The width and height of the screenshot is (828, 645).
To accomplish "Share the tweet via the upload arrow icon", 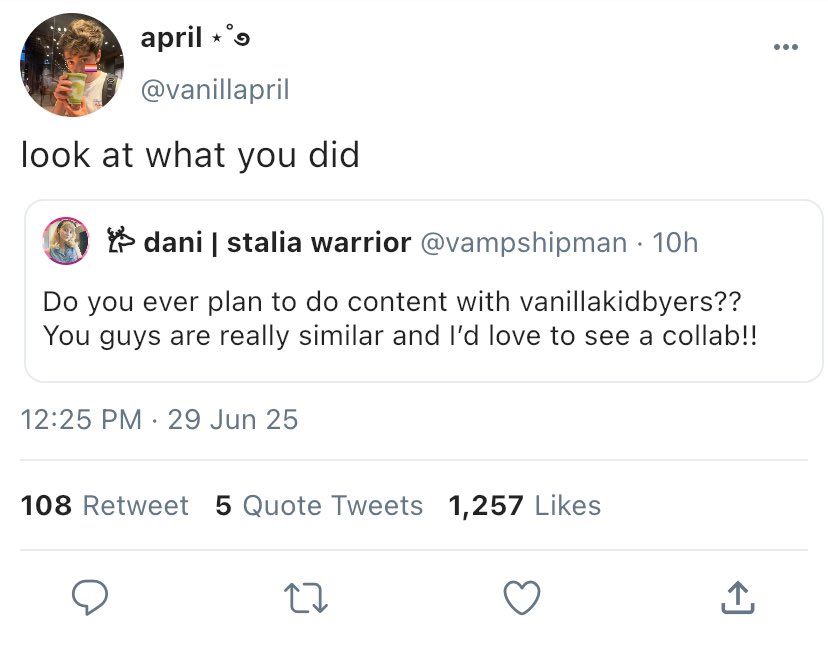I will click(x=735, y=597).
